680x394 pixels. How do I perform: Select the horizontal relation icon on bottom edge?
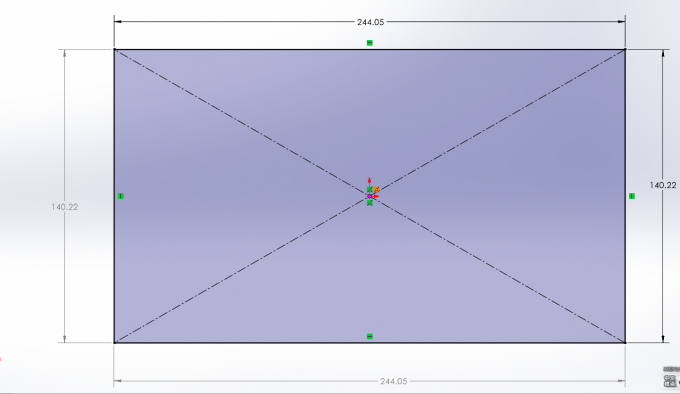pyautogui.click(x=369, y=336)
